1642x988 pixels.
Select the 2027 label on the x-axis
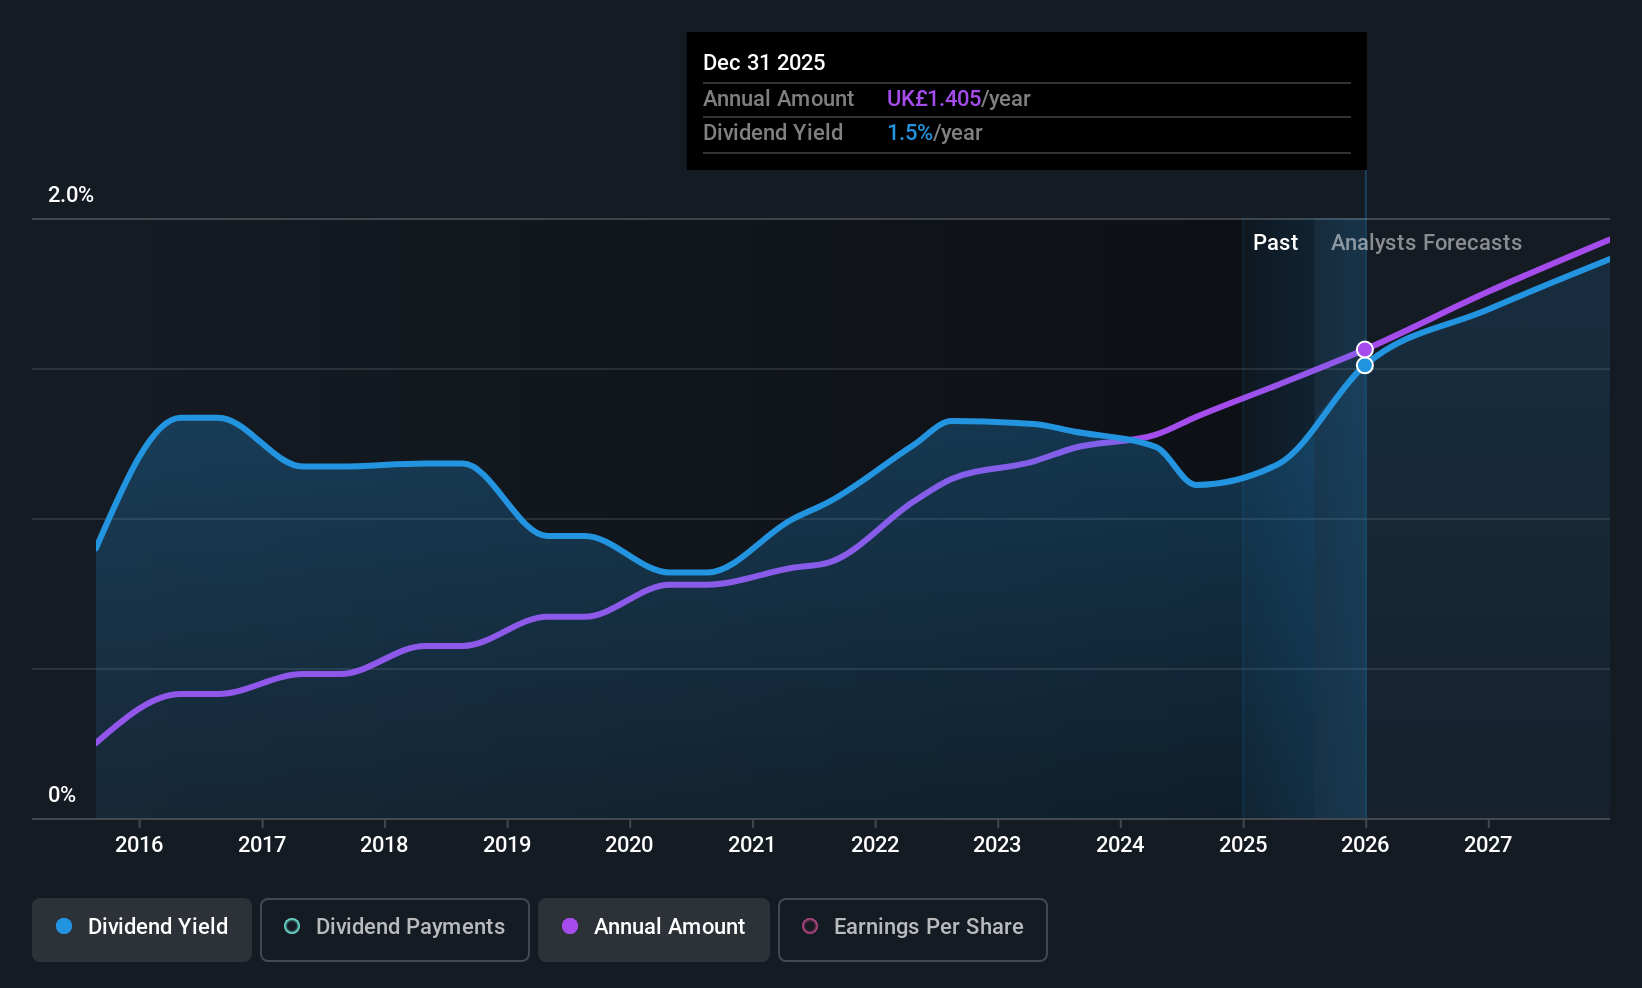click(1488, 845)
